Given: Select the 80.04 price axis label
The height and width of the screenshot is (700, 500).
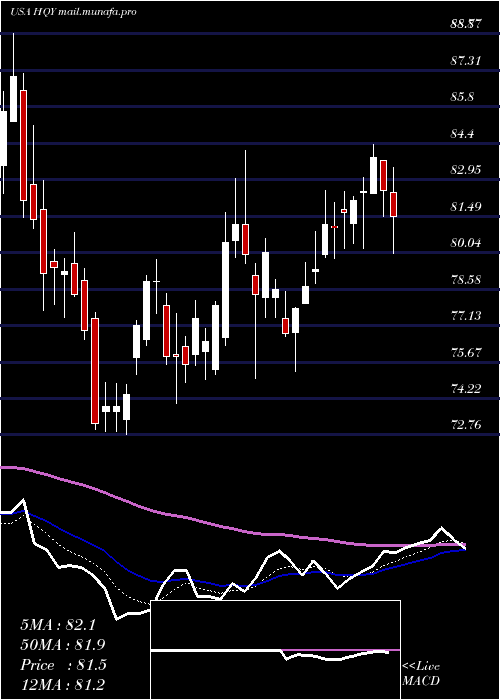Looking at the screenshot, I should pos(465,243).
